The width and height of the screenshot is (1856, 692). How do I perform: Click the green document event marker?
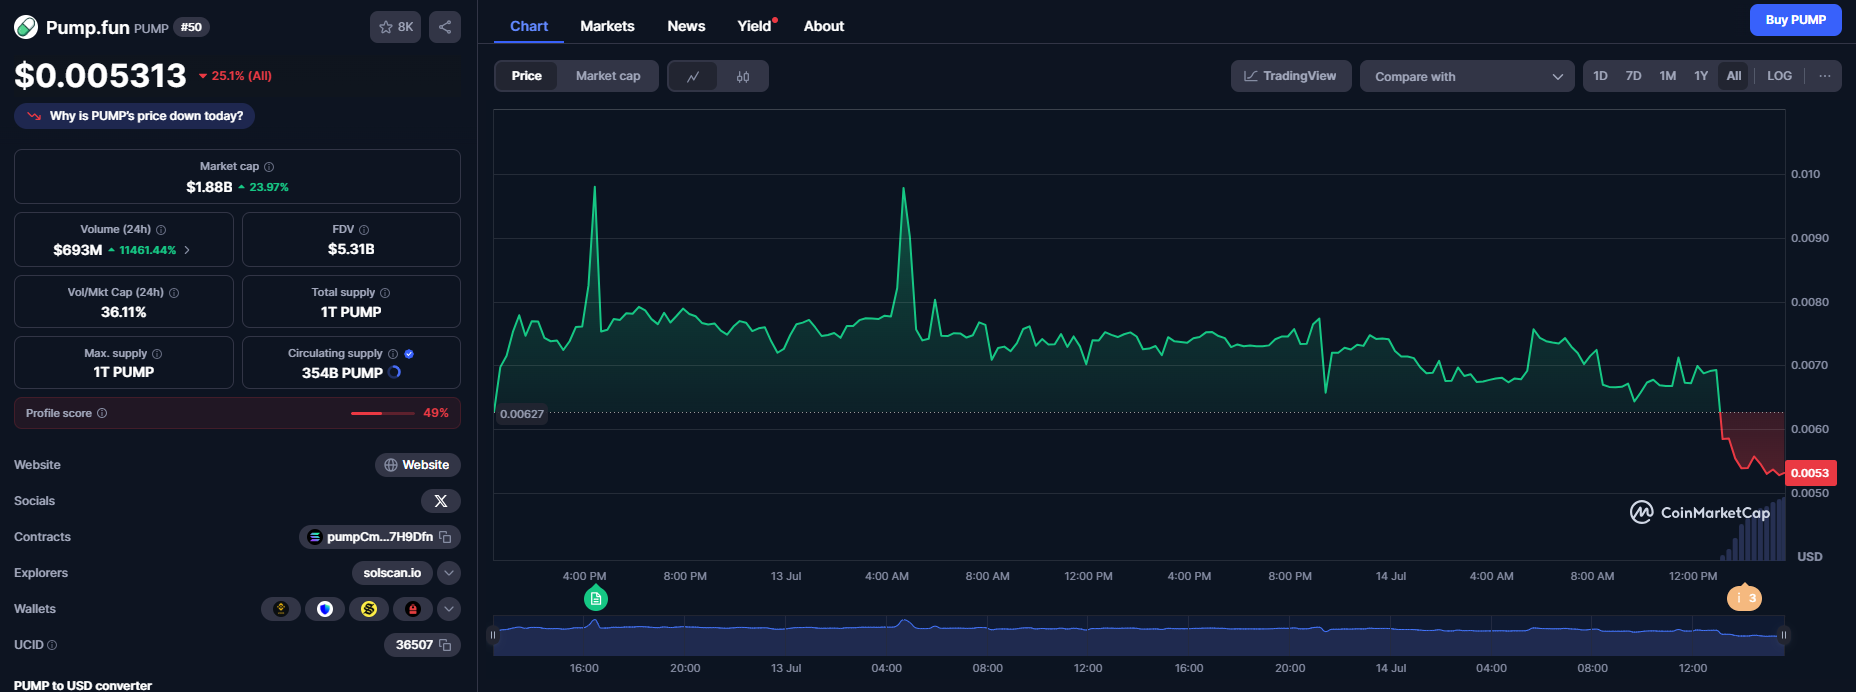click(596, 599)
